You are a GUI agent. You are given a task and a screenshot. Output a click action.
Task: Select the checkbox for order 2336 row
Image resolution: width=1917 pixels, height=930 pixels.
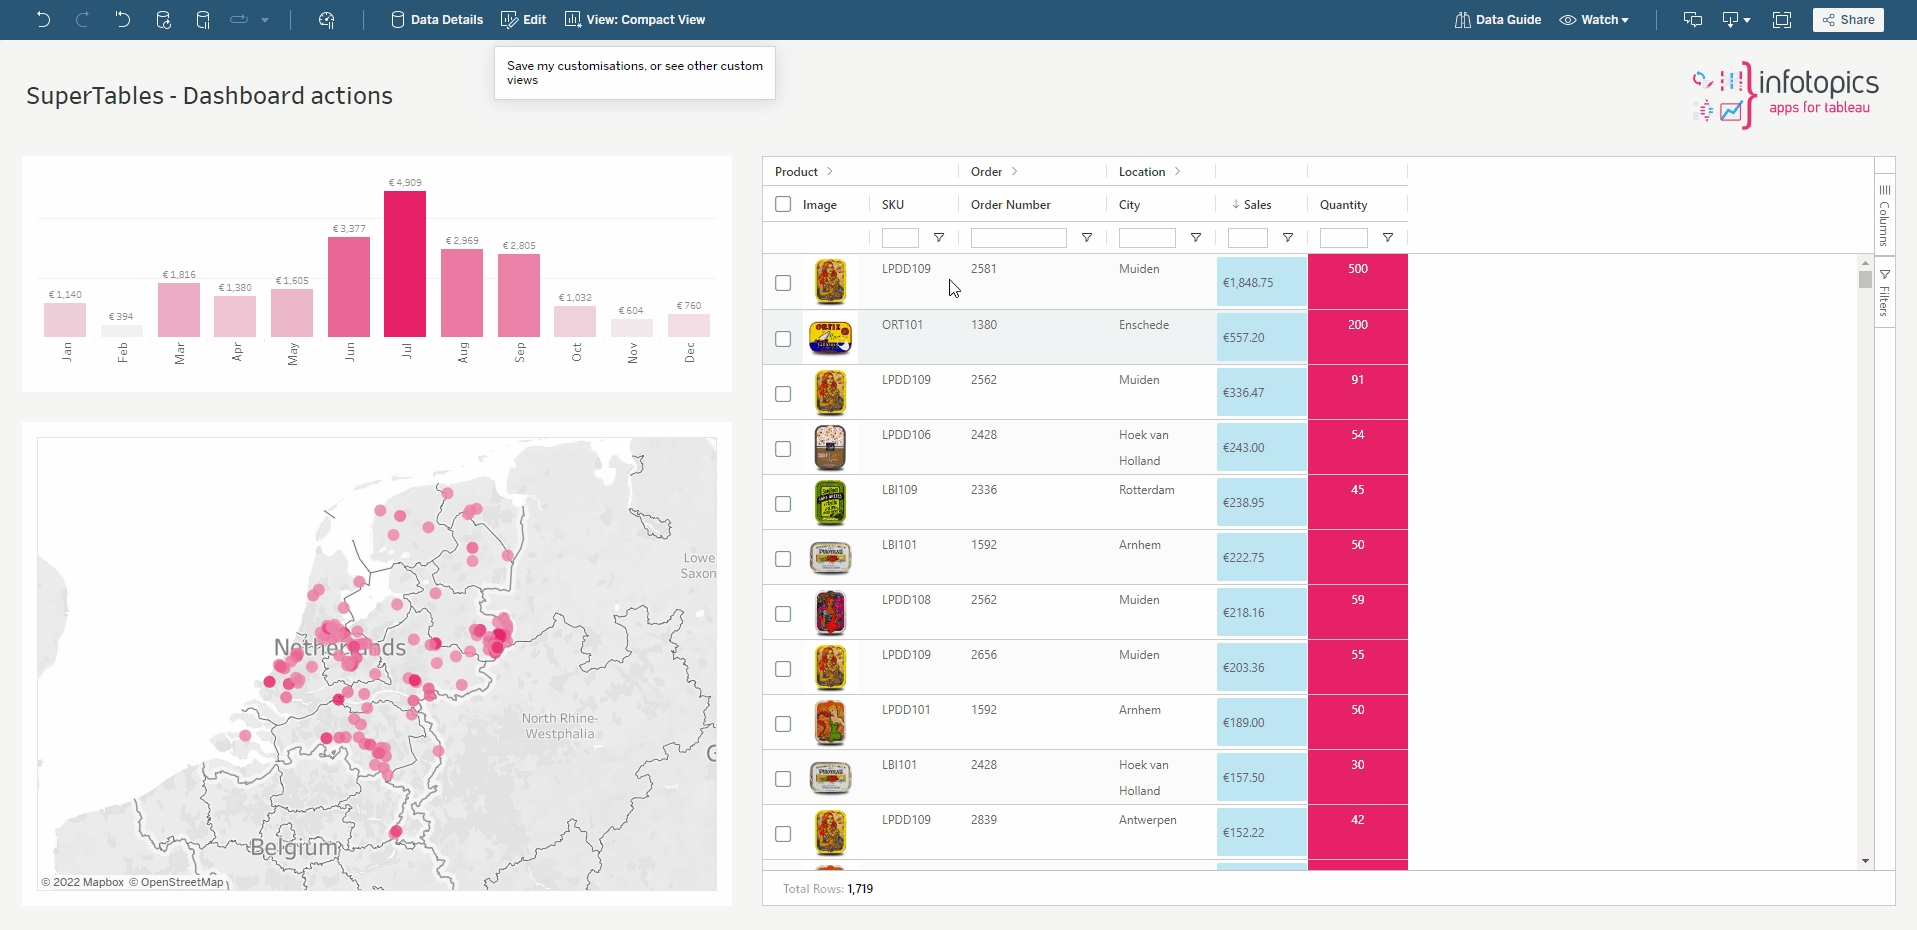tap(783, 504)
